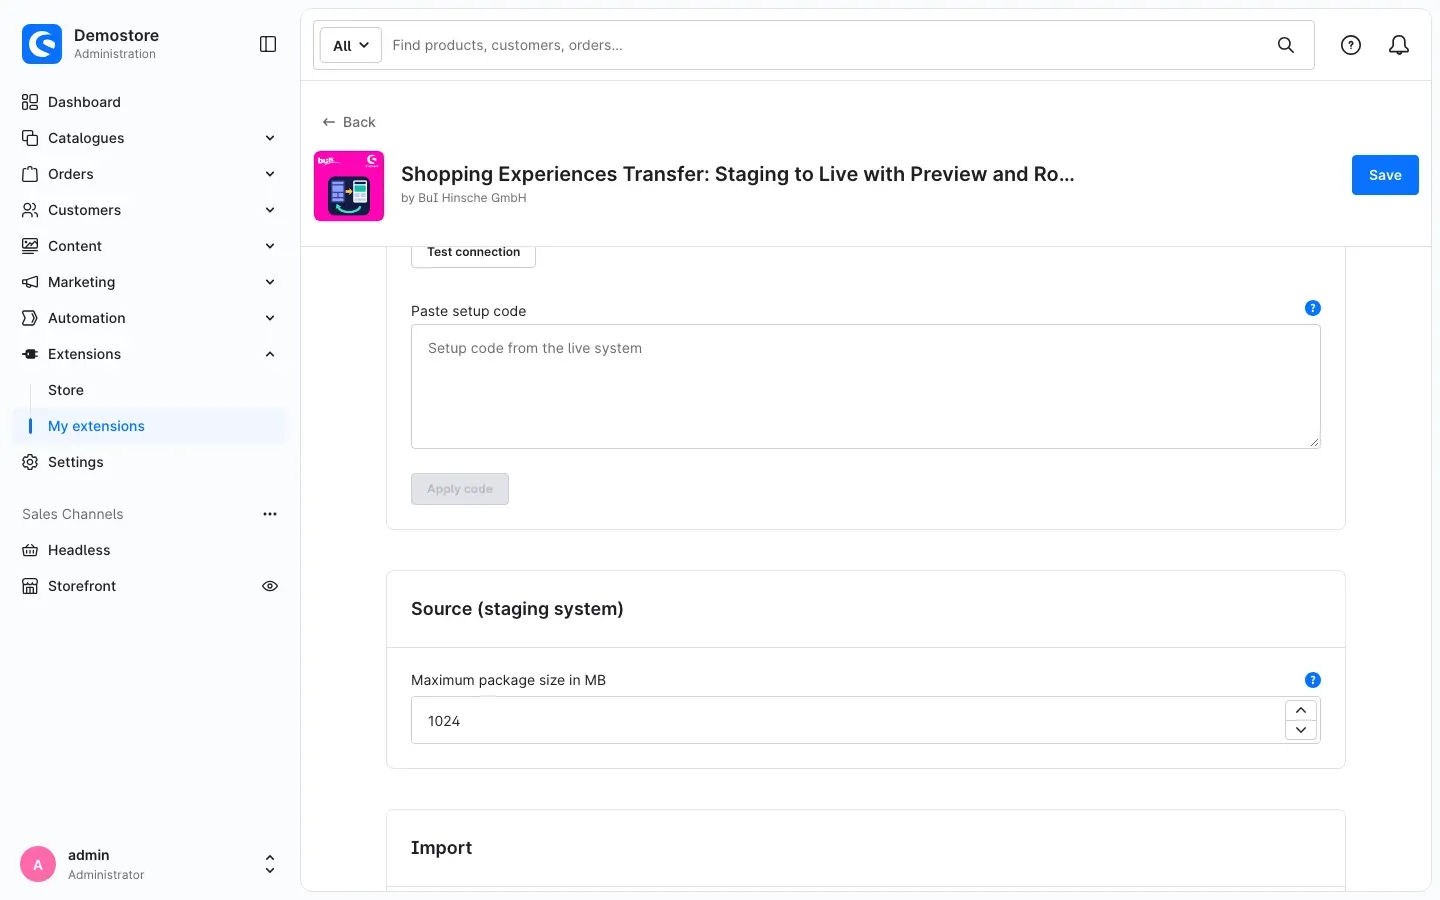The image size is (1440, 900).
Task: Expand the Marketing menu chevron
Action: (270, 282)
